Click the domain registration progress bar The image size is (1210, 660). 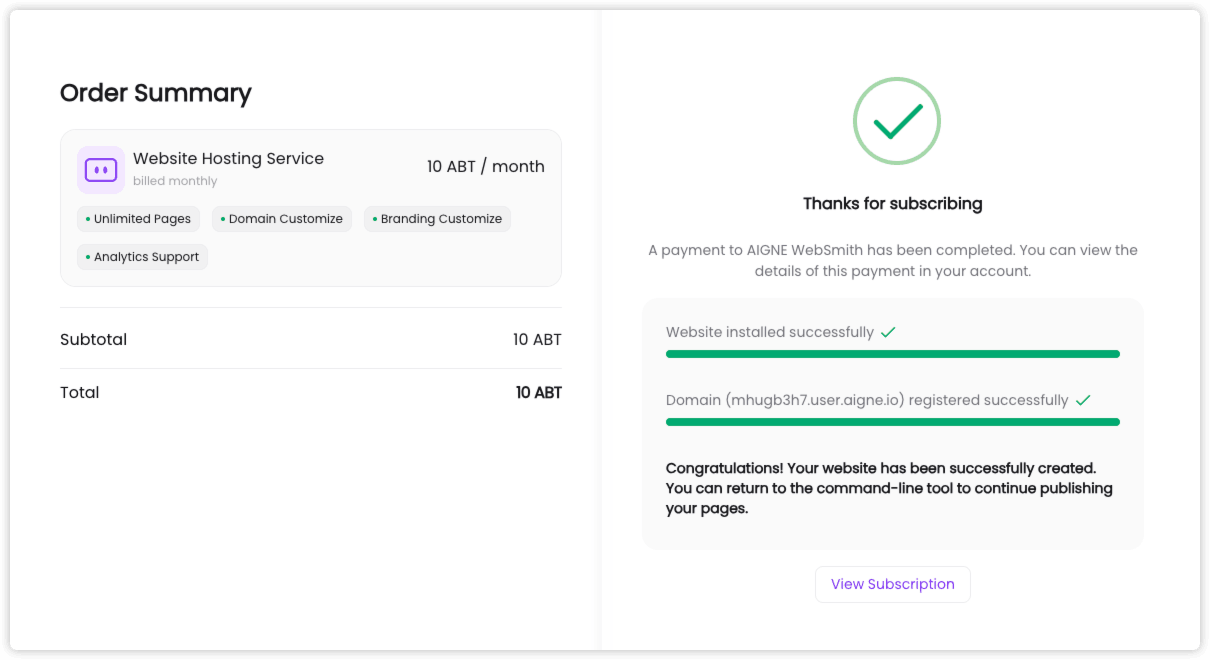coord(892,421)
